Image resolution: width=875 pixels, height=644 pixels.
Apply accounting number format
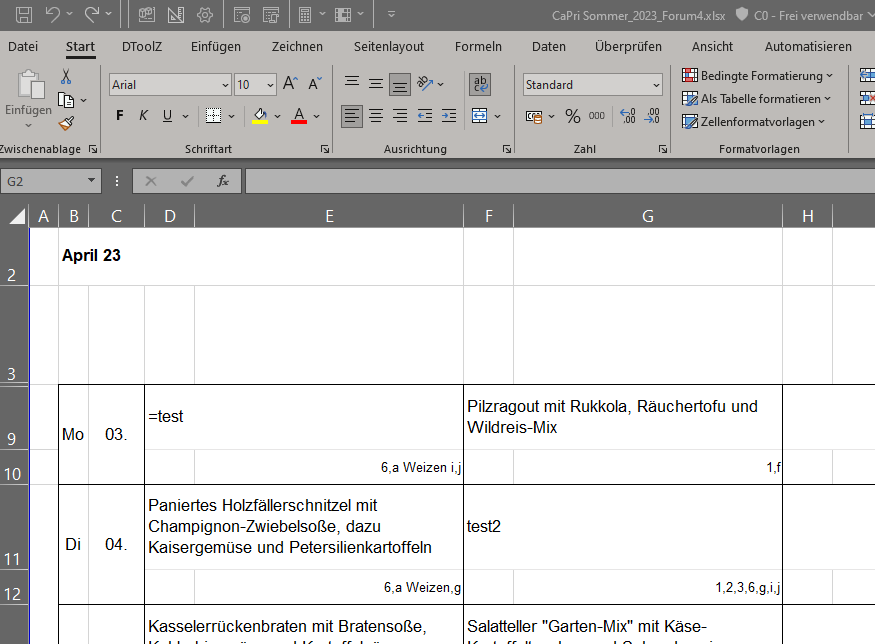(x=534, y=116)
